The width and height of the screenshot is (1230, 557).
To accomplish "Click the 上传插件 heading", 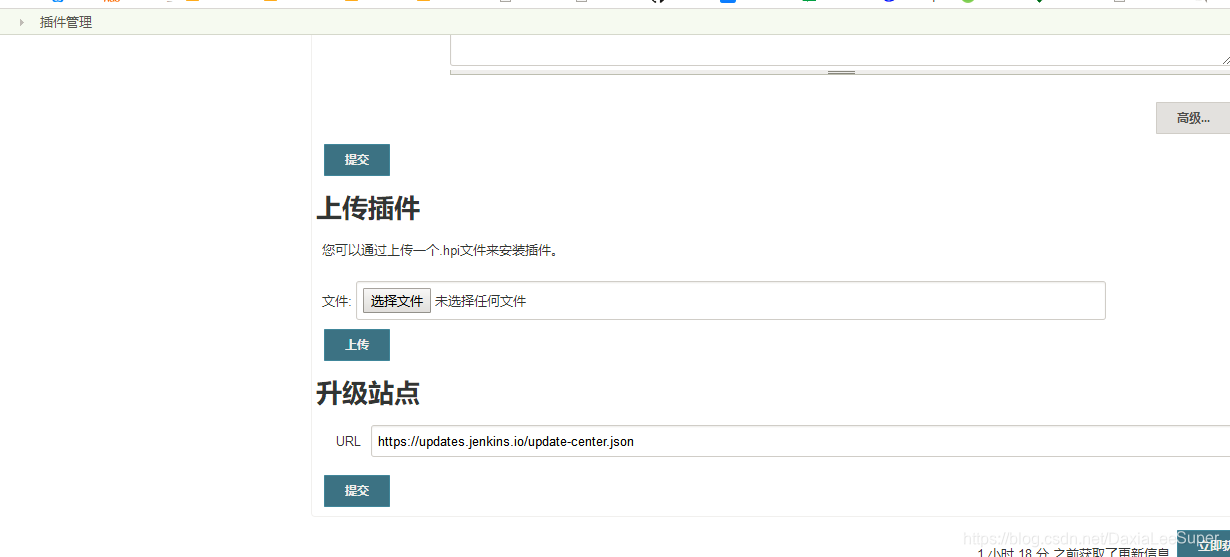I will pyautogui.click(x=368, y=208).
